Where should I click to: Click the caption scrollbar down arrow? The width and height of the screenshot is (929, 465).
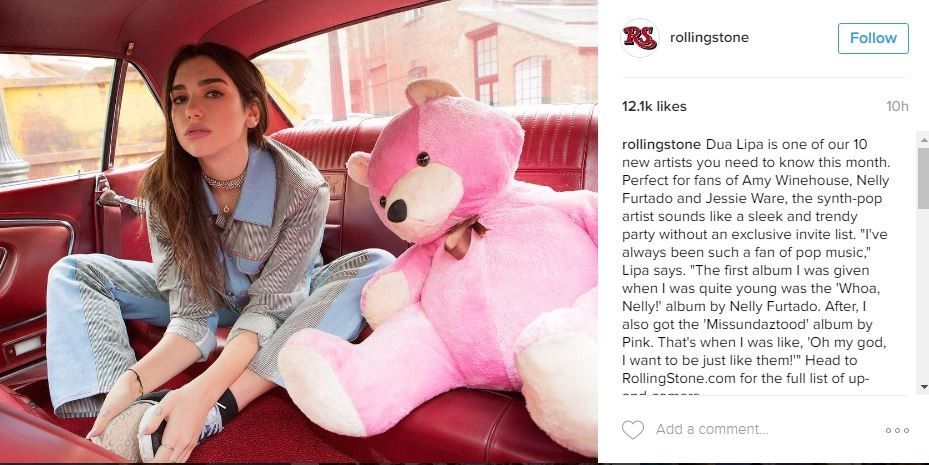922,386
